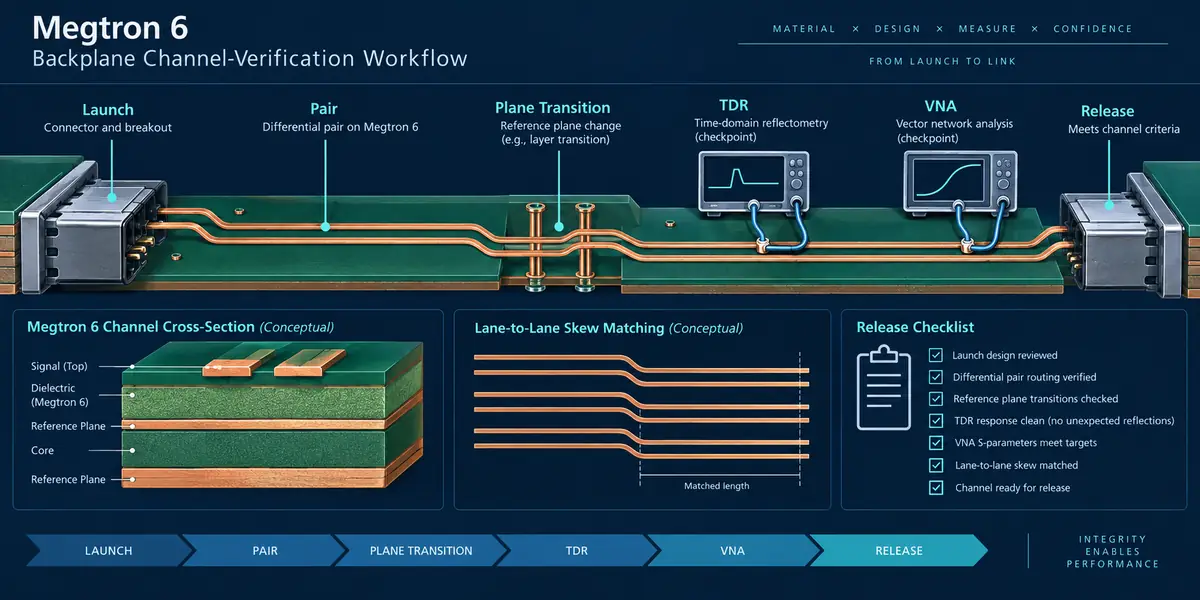Toggle 'TDR response clean' checkbox
The height and width of the screenshot is (600, 1200).
[936, 421]
